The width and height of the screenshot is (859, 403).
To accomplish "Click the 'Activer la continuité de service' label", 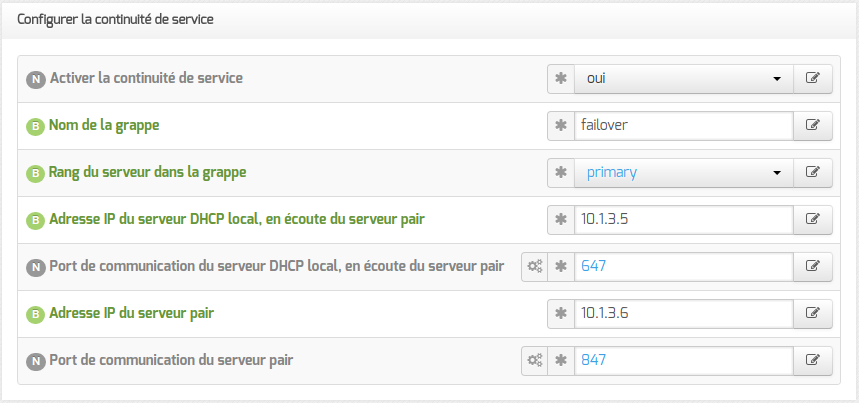I will coord(146,78).
